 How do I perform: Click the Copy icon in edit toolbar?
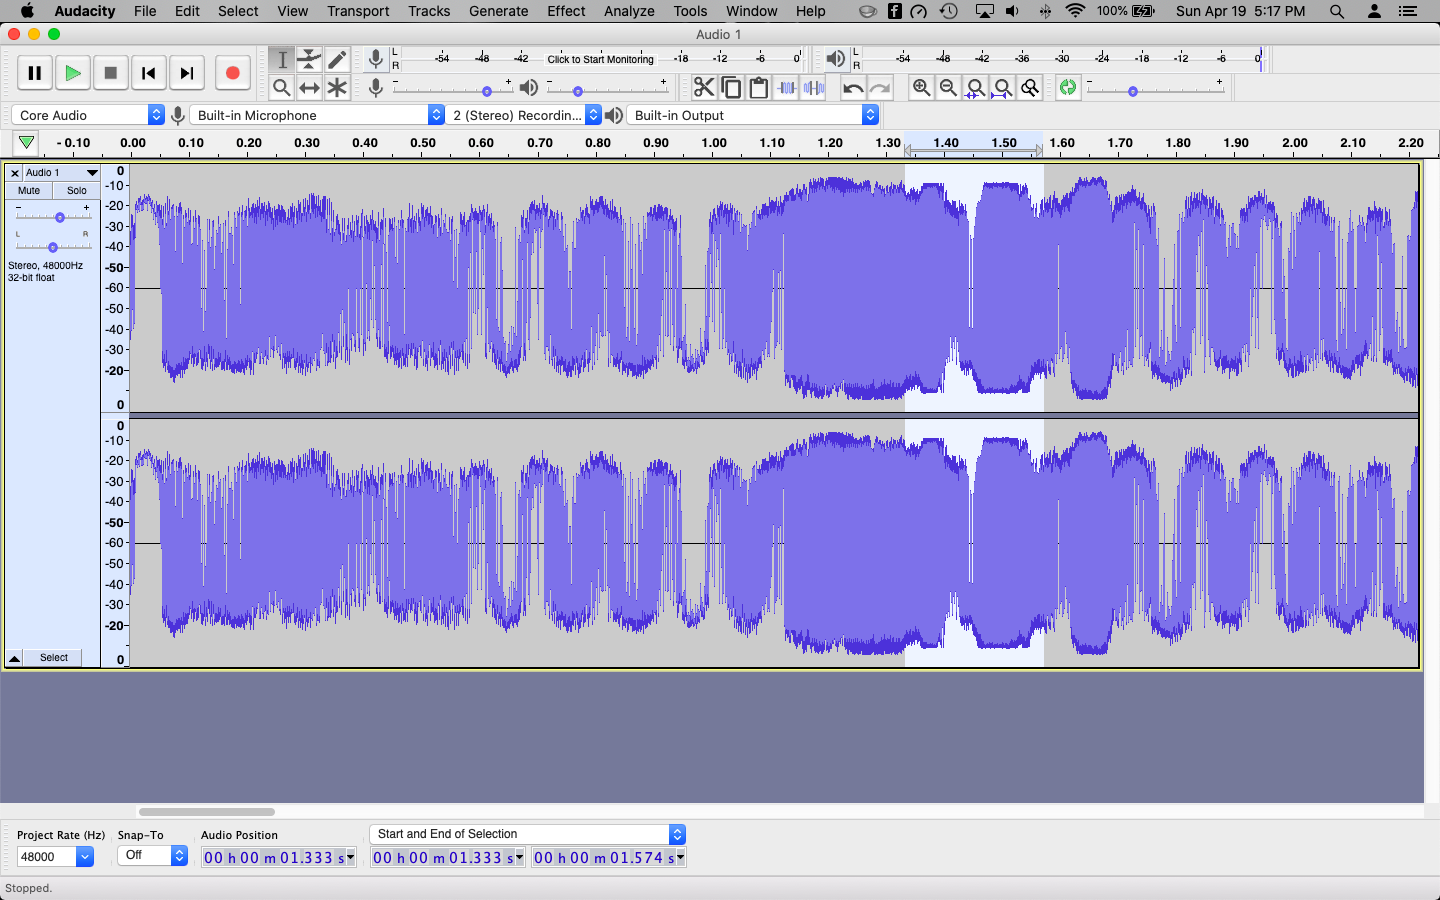[731, 88]
